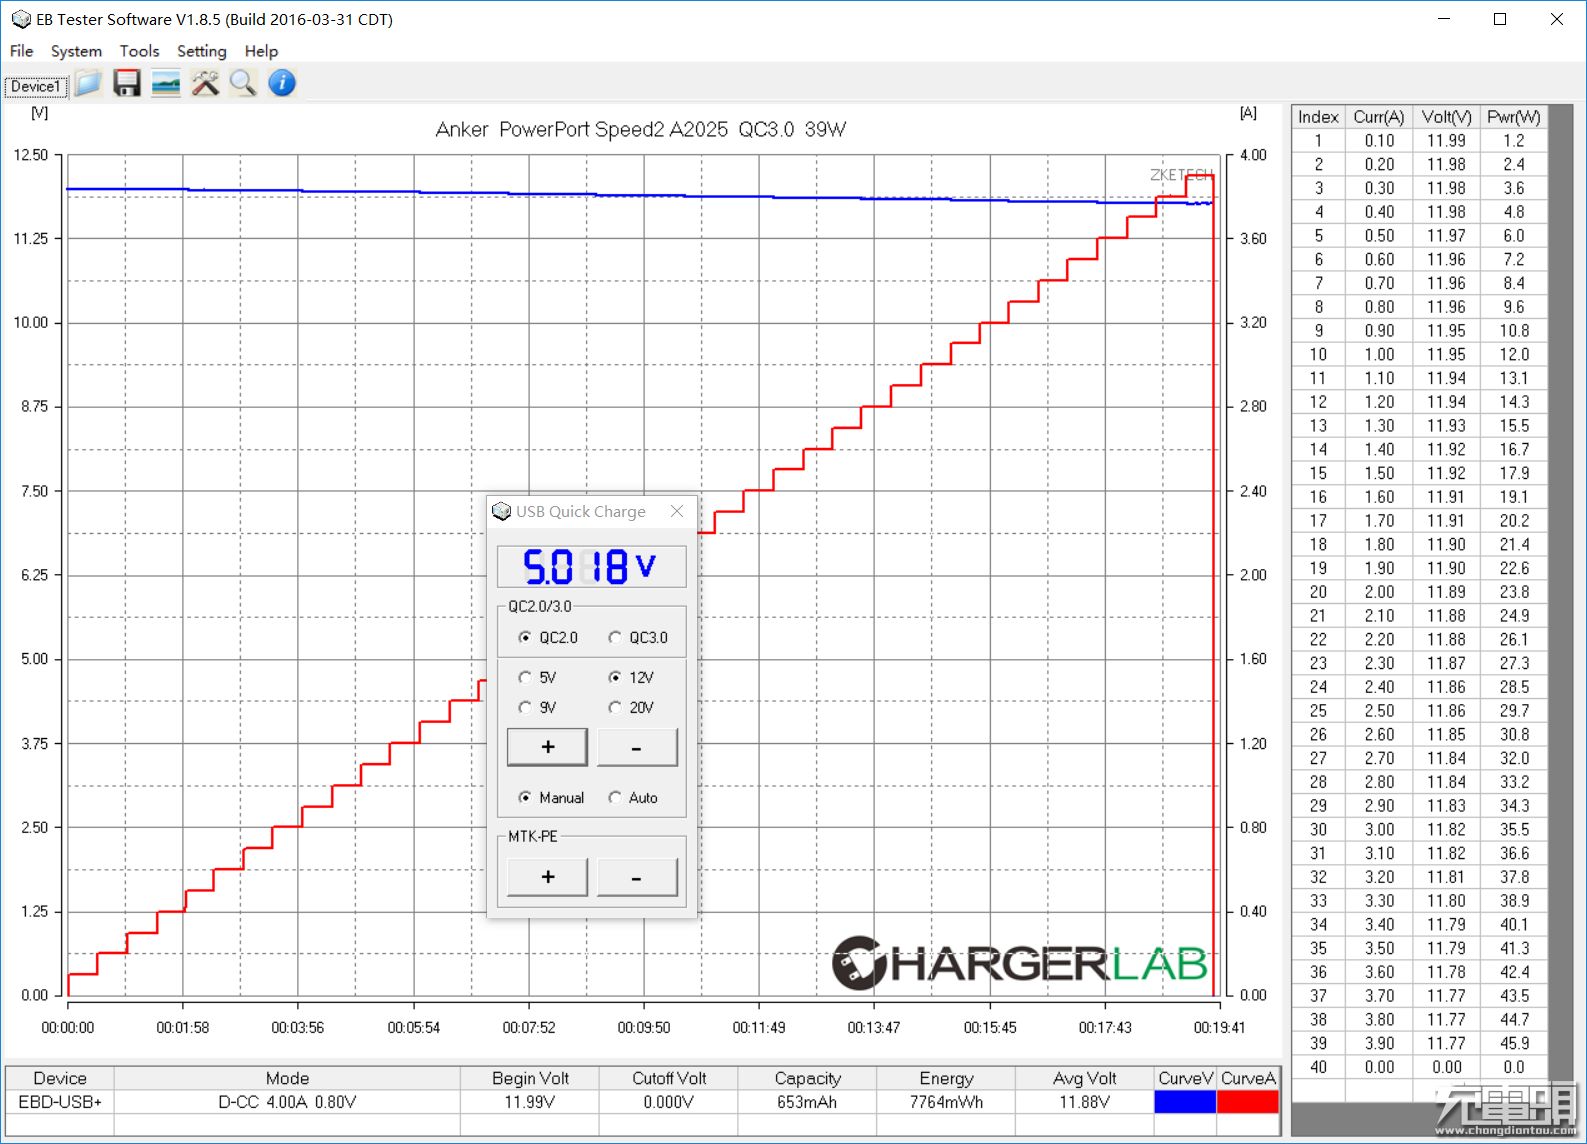Viewport: 1587px width, 1144px height.
Task: Click the curve image export icon
Action: pyautogui.click(x=166, y=83)
